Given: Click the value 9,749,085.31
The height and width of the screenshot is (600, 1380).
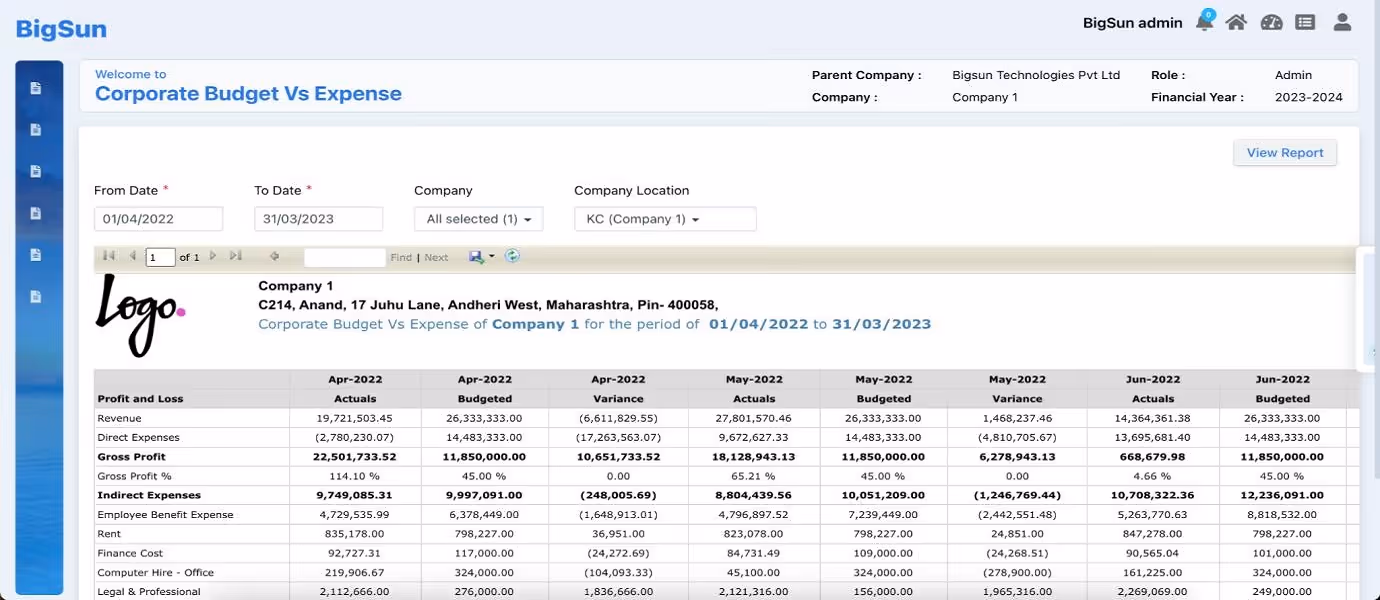Looking at the screenshot, I should pos(355,495).
